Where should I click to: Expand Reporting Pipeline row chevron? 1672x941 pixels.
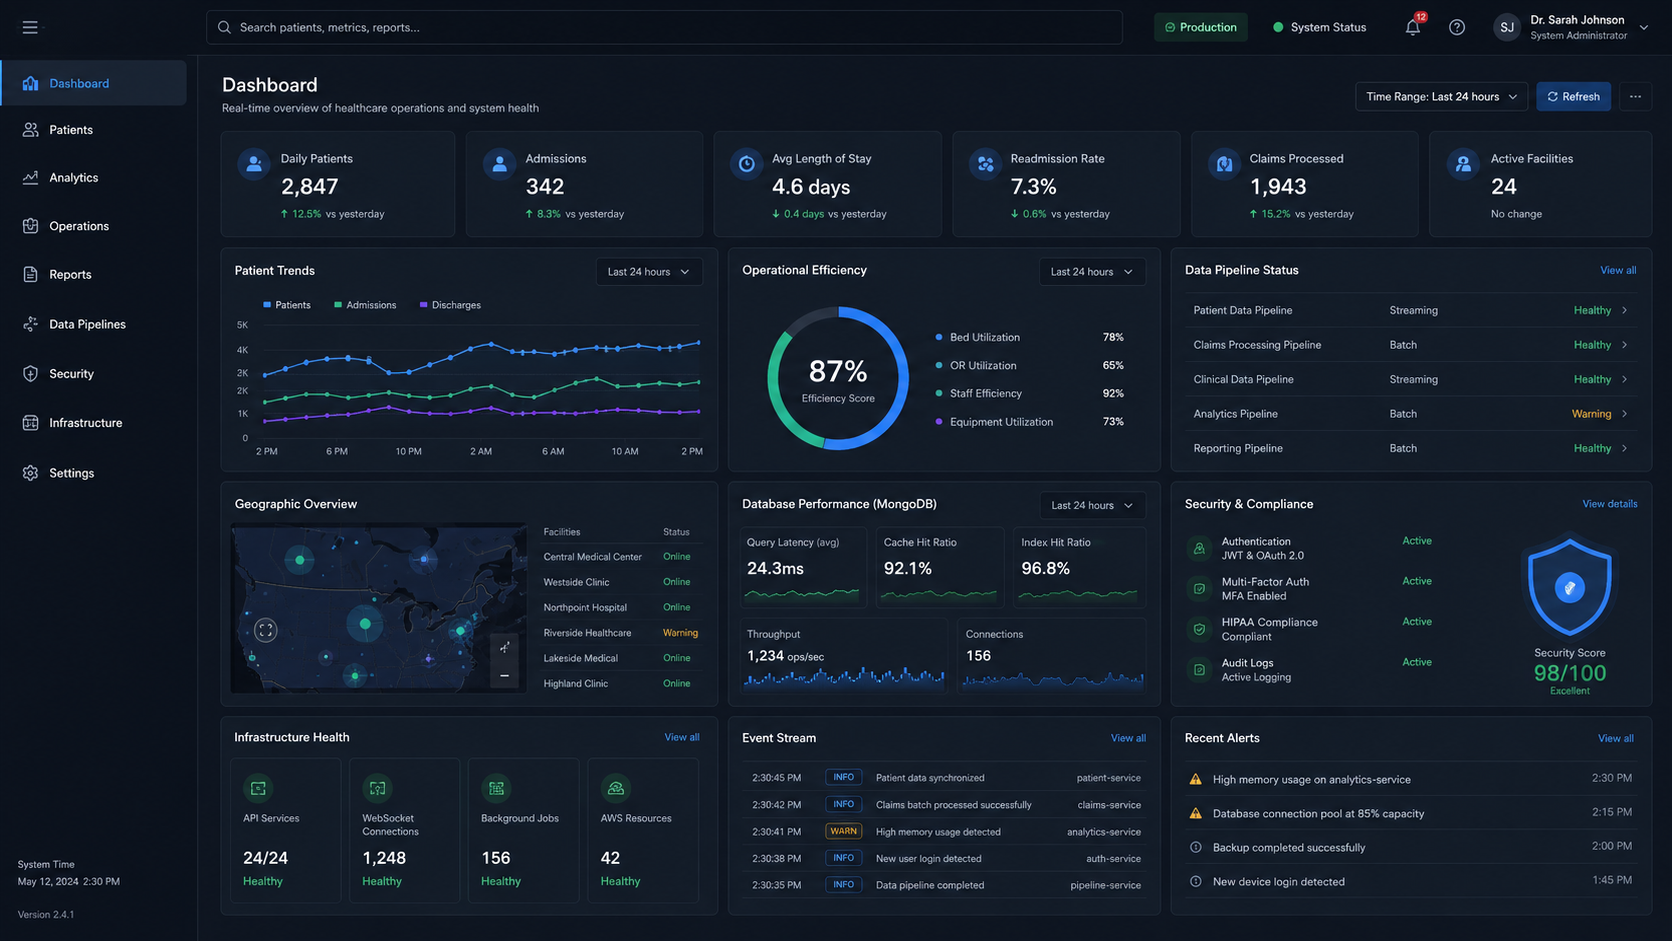pyautogui.click(x=1624, y=448)
